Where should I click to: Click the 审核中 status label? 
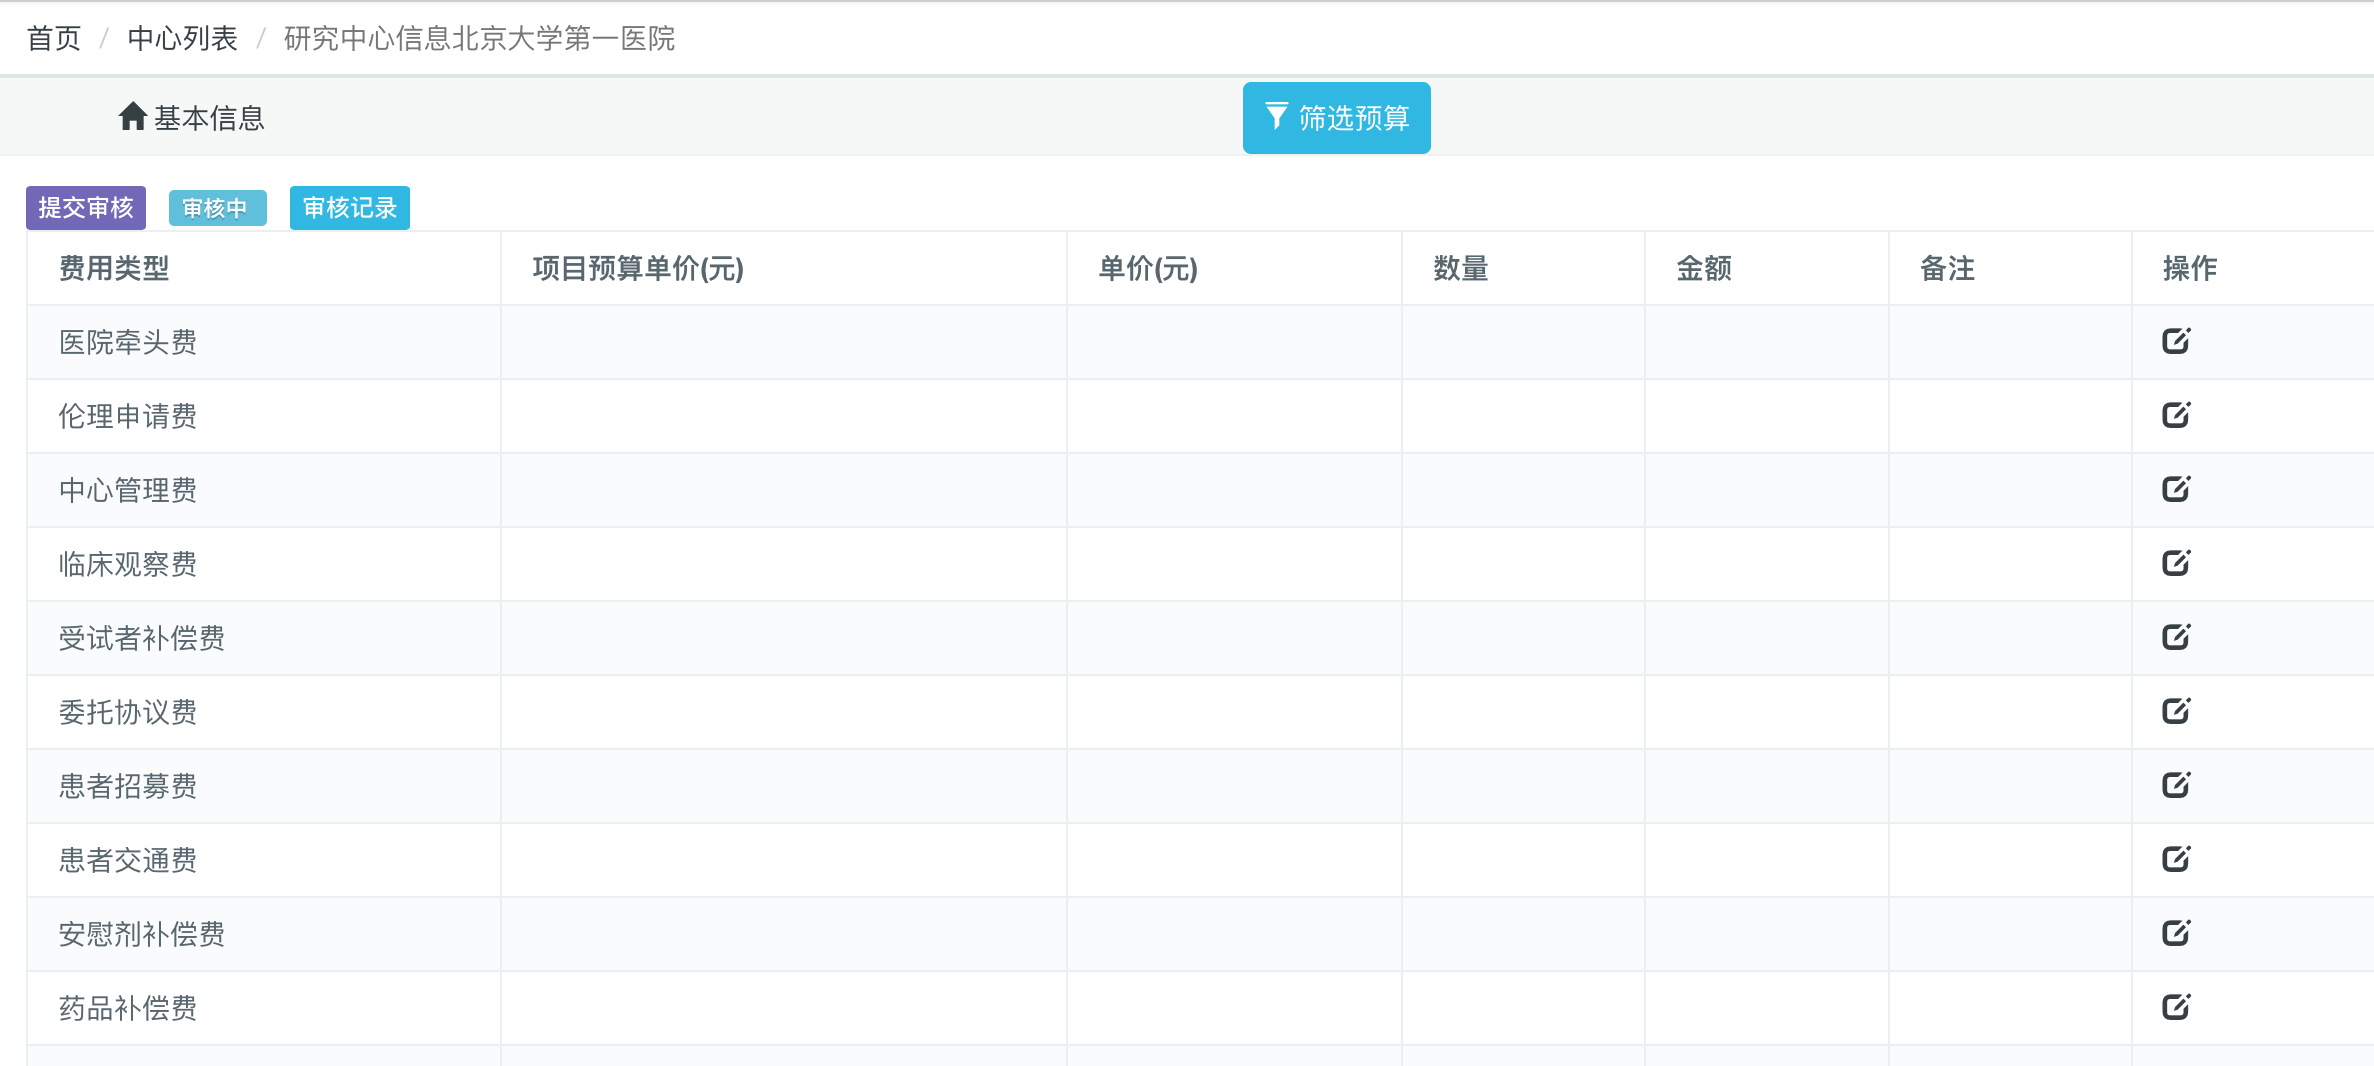click(217, 208)
